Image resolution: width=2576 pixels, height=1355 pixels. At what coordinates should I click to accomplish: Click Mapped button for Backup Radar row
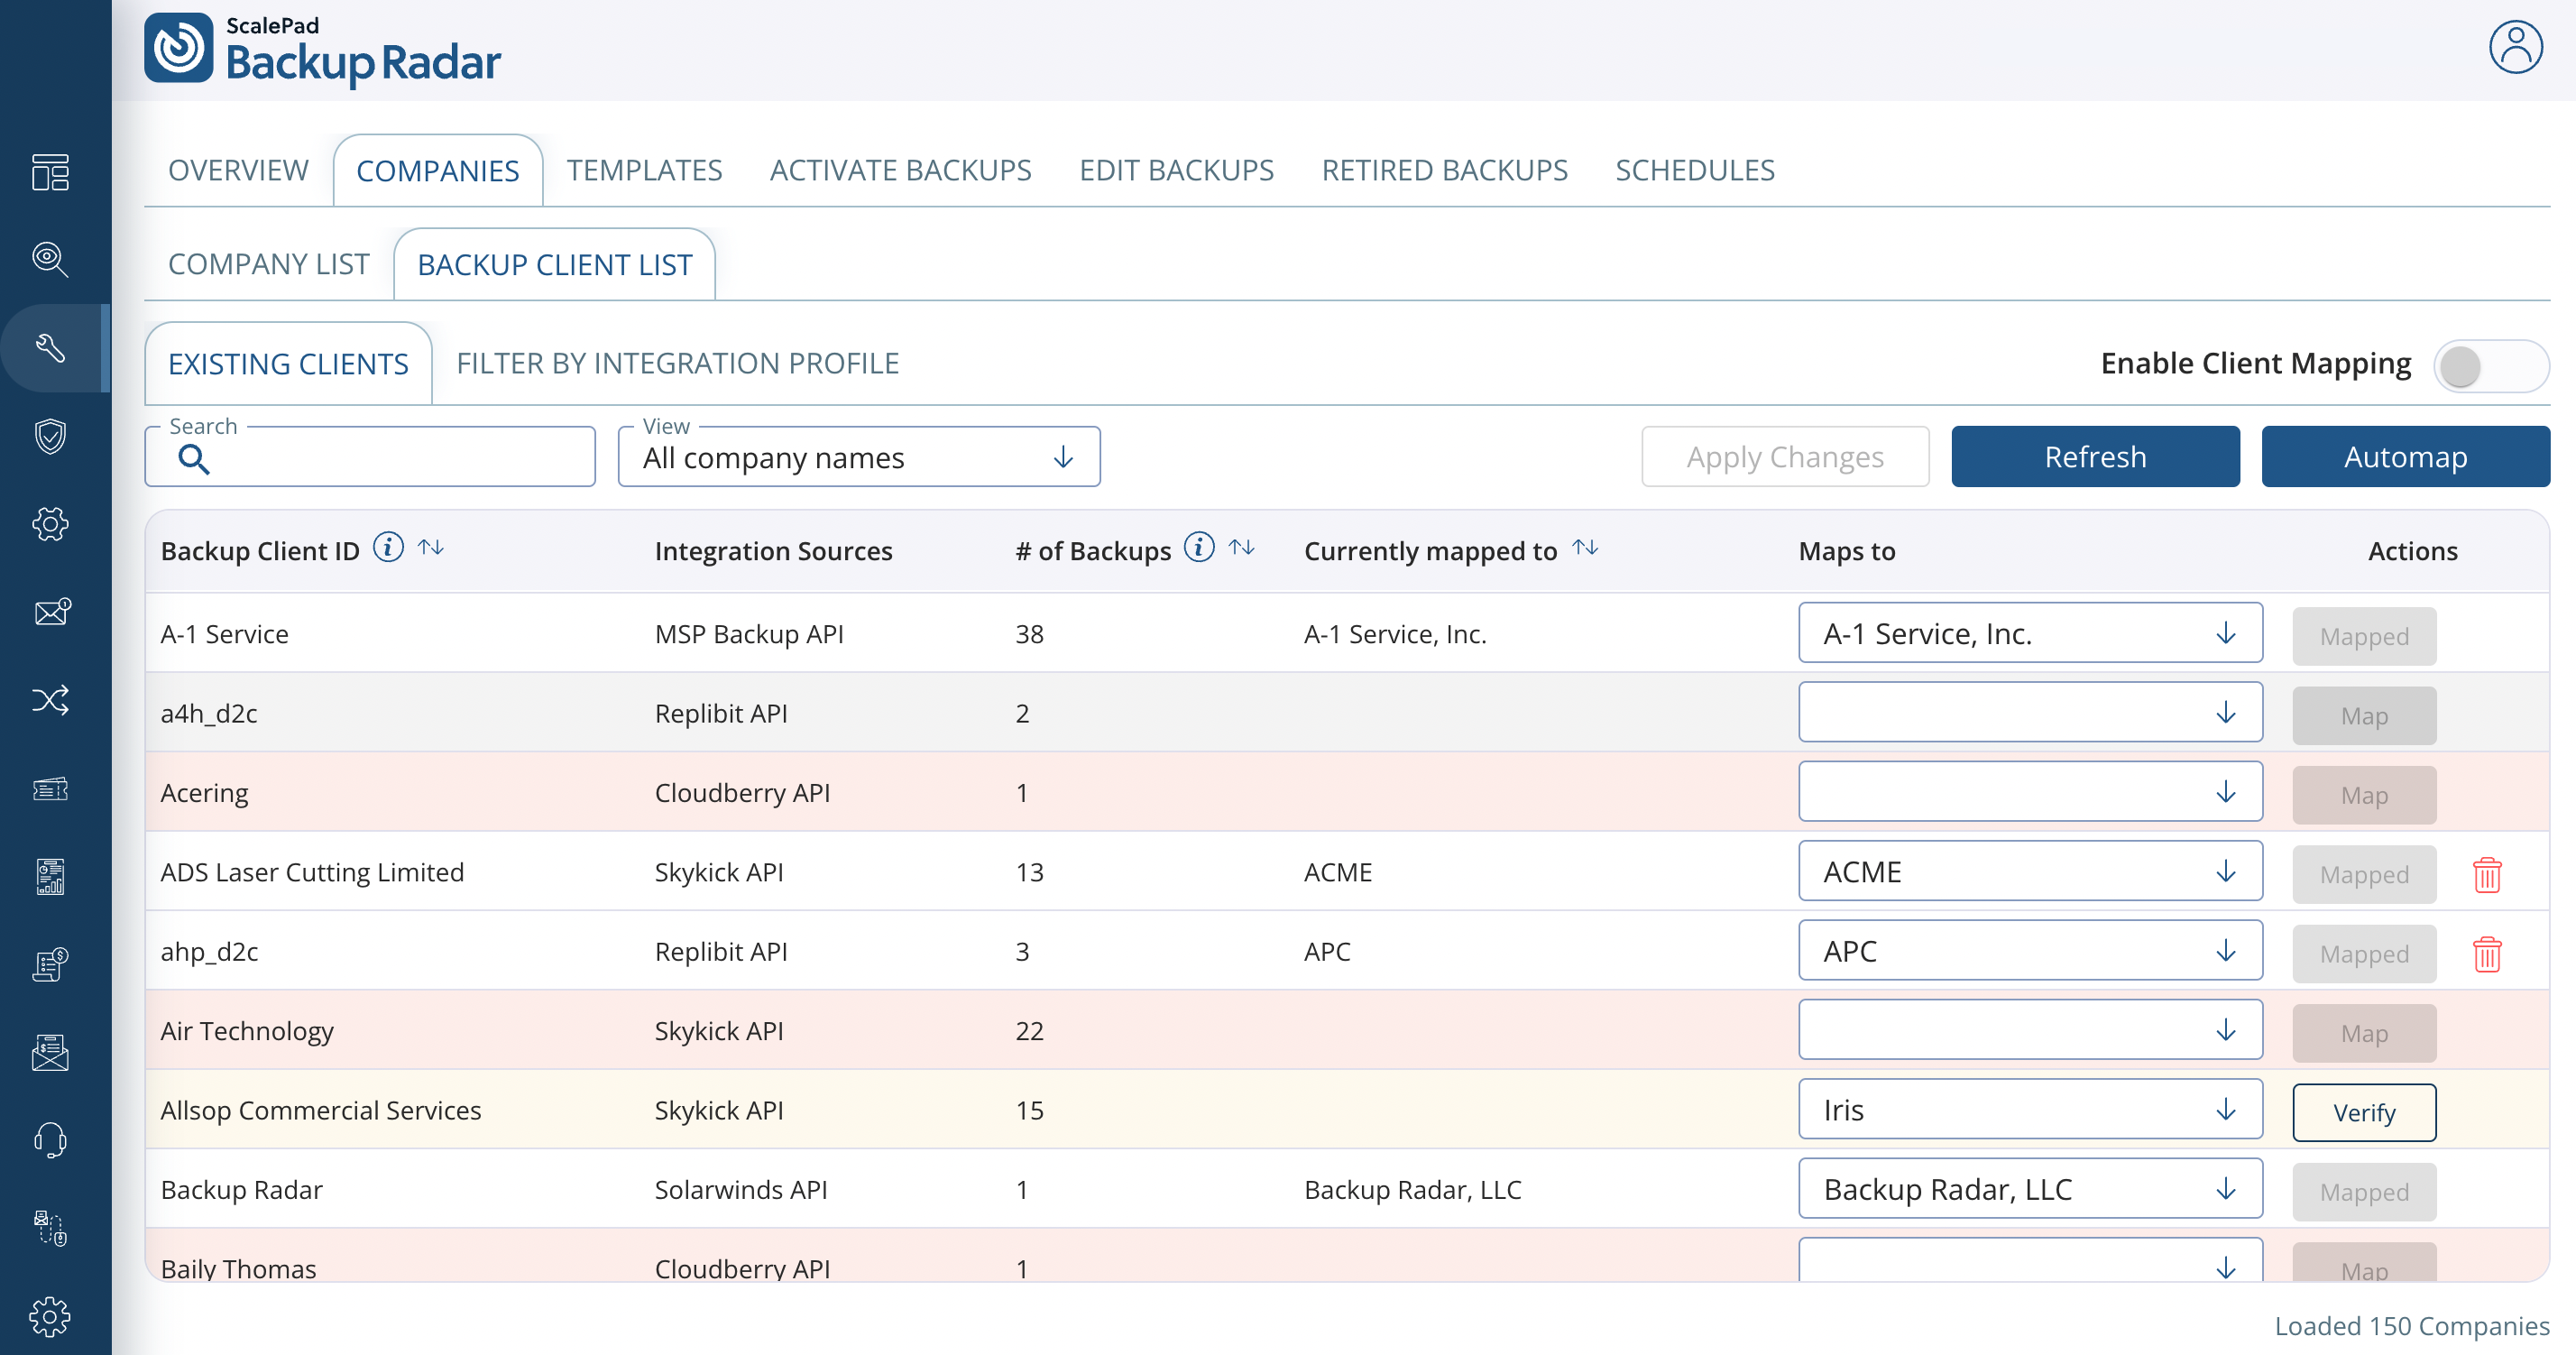pos(2364,1192)
